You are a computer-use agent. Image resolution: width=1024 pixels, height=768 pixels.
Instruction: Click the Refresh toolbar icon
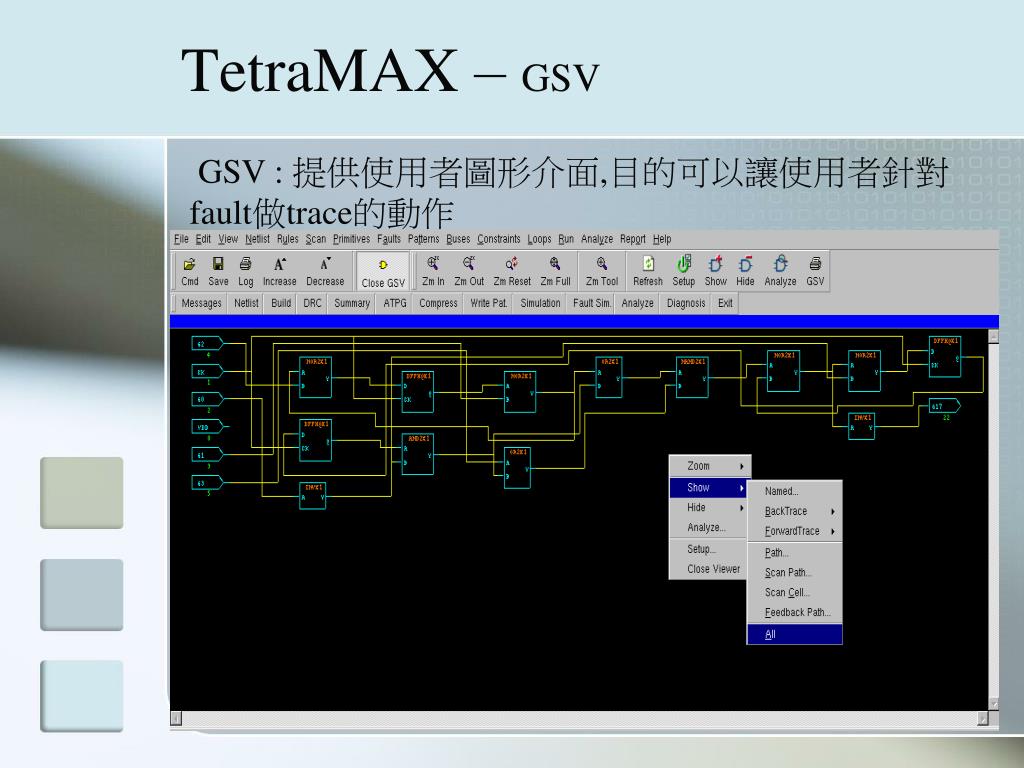click(x=648, y=271)
